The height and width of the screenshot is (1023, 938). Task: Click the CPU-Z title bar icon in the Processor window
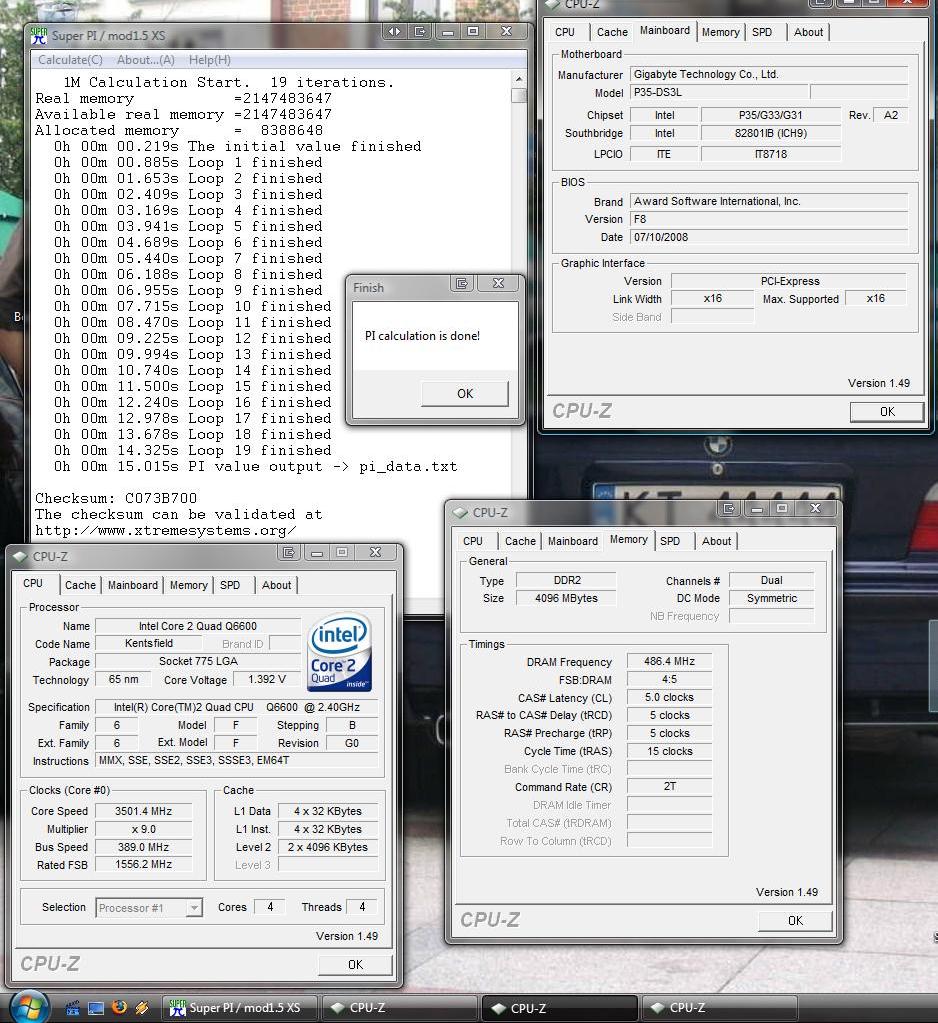pyautogui.click(x=21, y=557)
